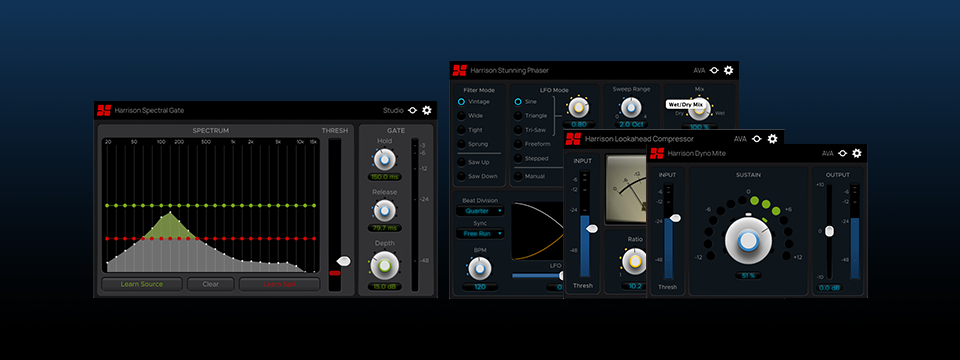This screenshot has width=960, height=360.
Task: Click the Depth knob in Spectral Gate
Action: [384, 265]
